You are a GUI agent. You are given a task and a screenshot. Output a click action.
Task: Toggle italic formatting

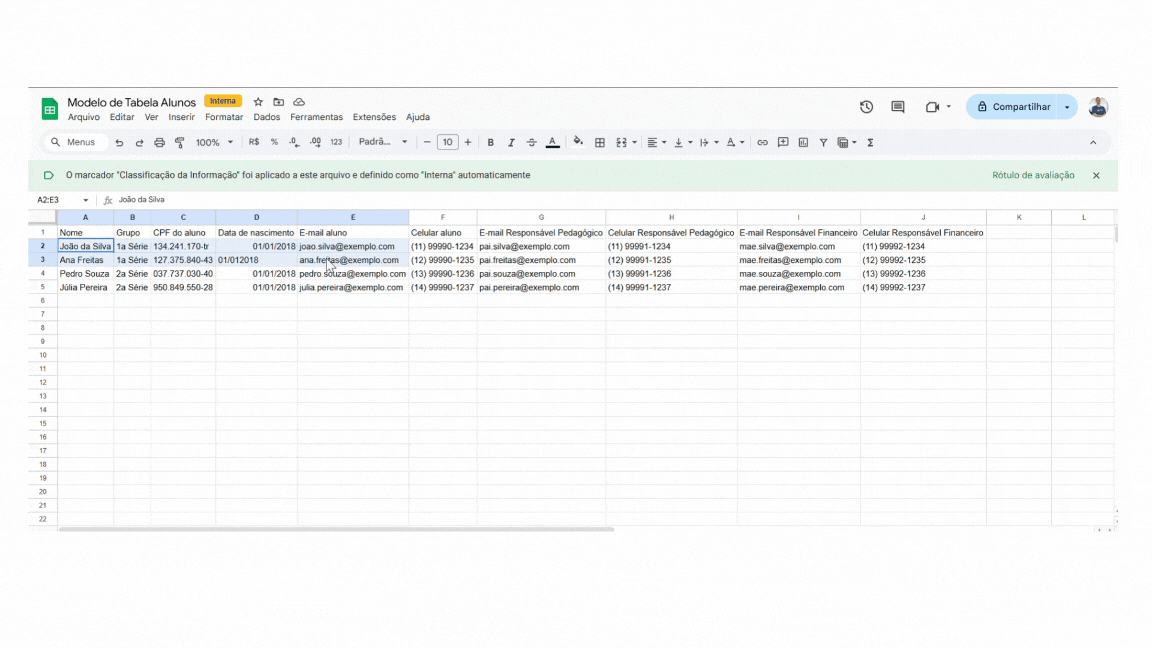point(511,143)
